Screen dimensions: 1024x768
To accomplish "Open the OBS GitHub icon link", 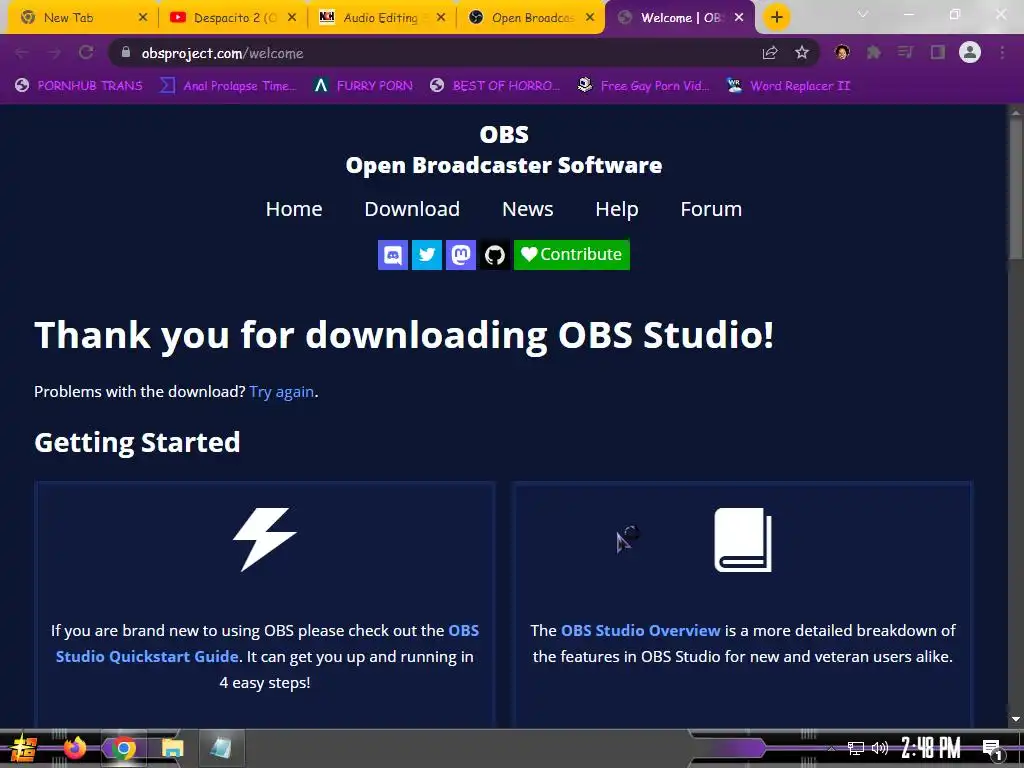I will point(494,255).
